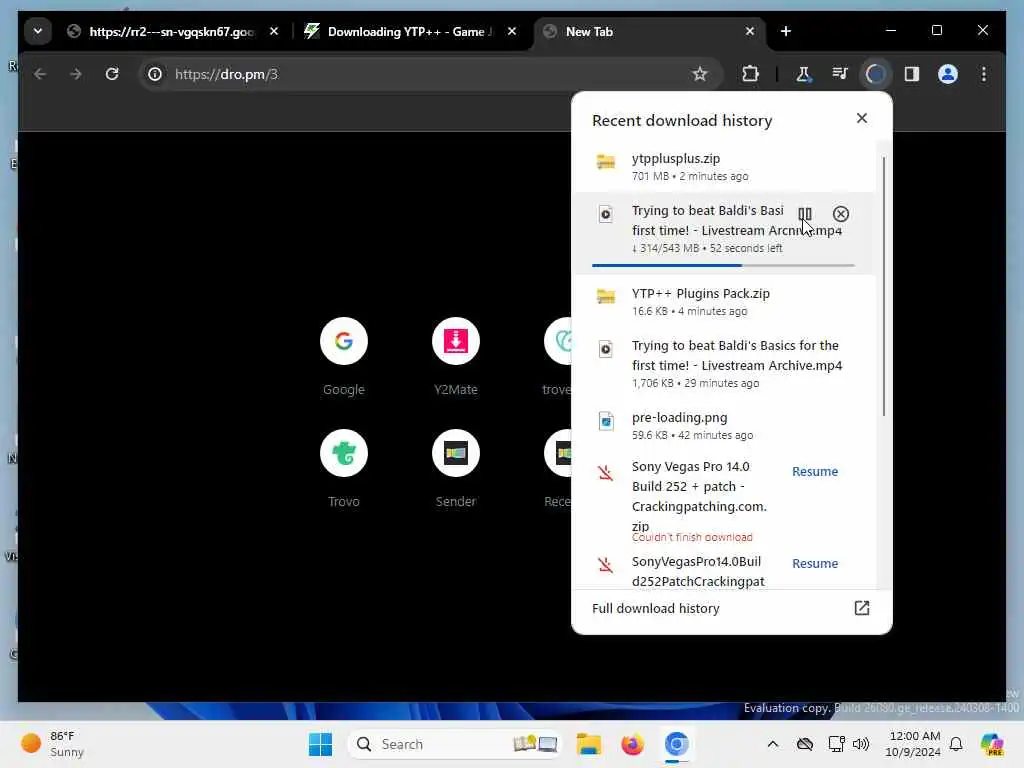Cancel the in-progress mp4 download
Image resolution: width=1024 pixels, height=768 pixels.
tap(840, 214)
